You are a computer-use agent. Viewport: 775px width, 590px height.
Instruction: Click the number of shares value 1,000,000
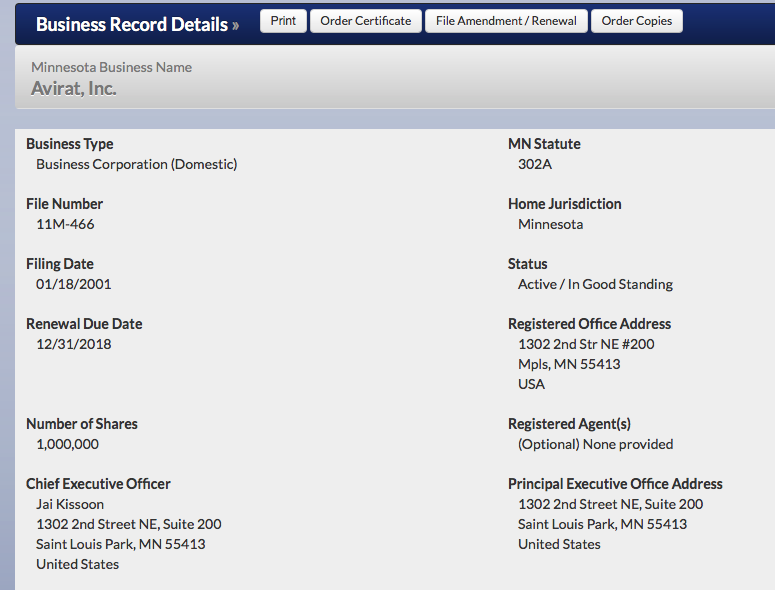[x=67, y=444]
